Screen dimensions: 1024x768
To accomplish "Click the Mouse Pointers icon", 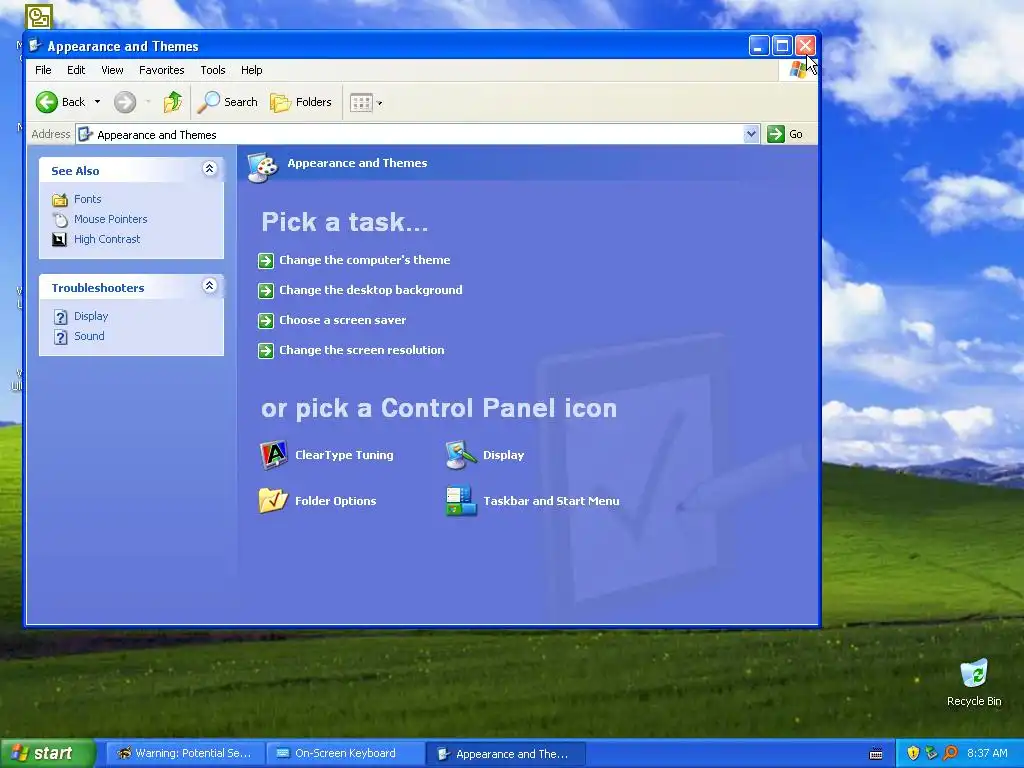I will click(x=59, y=219).
